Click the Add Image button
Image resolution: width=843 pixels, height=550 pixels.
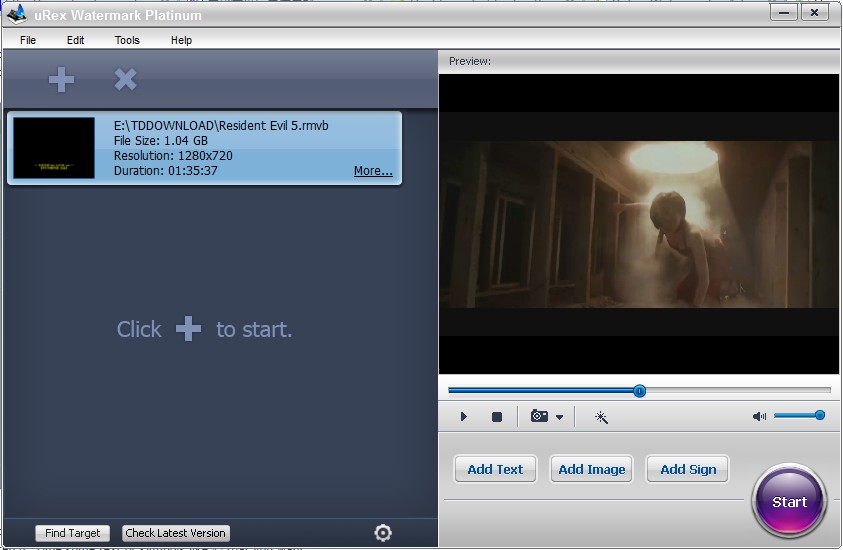(591, 469)
